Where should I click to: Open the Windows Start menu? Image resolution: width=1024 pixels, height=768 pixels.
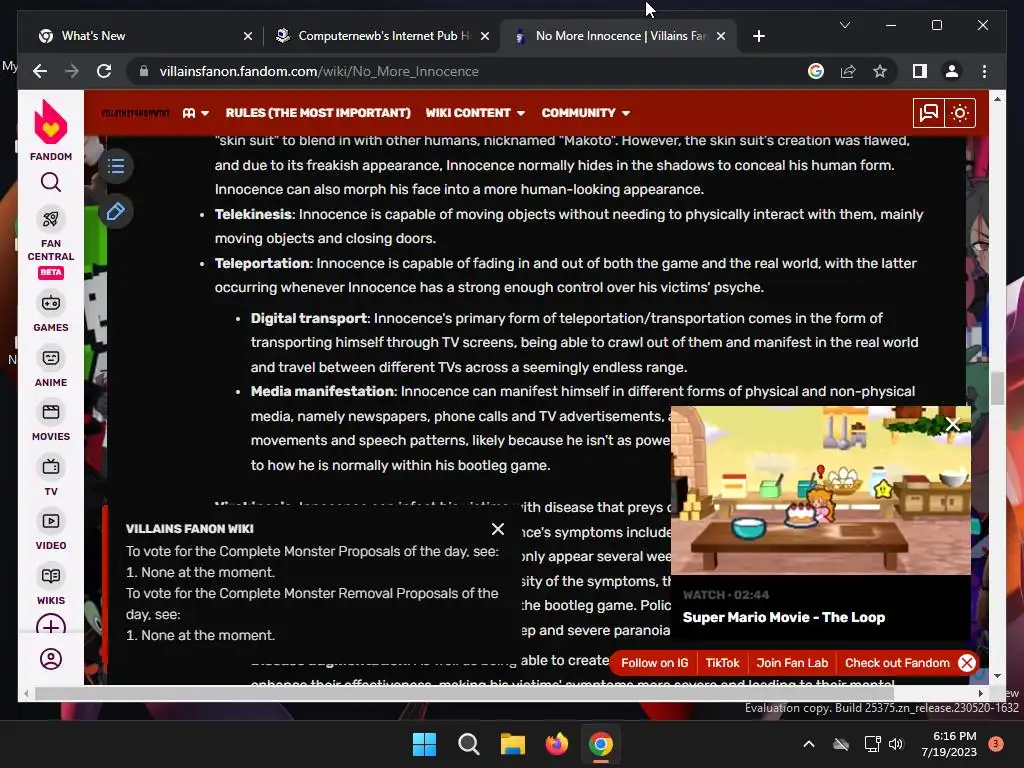(x=424, y=744)
